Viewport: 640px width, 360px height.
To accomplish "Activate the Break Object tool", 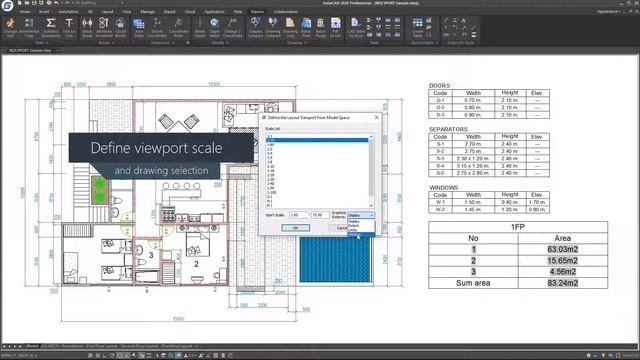I will pos(200,28).
